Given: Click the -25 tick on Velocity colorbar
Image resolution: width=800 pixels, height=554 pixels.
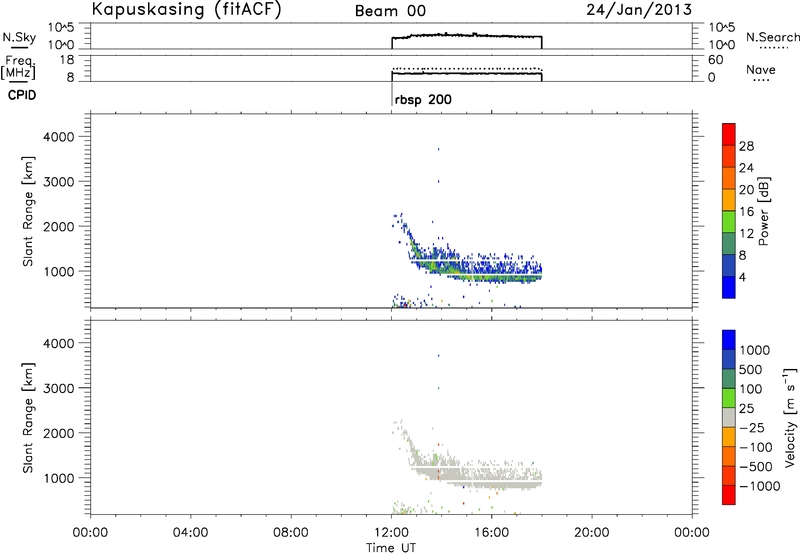Looking at the screenshot, I should (752, 427).
